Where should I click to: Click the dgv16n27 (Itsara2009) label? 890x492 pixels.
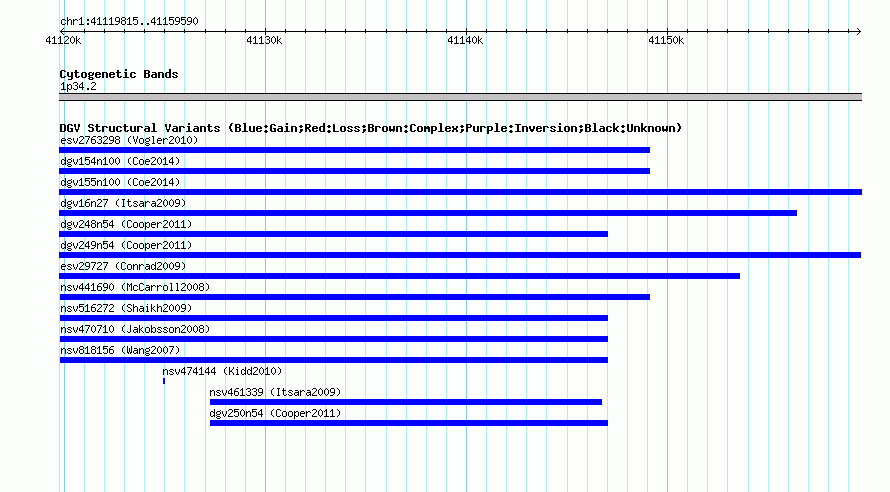point(123,203)
